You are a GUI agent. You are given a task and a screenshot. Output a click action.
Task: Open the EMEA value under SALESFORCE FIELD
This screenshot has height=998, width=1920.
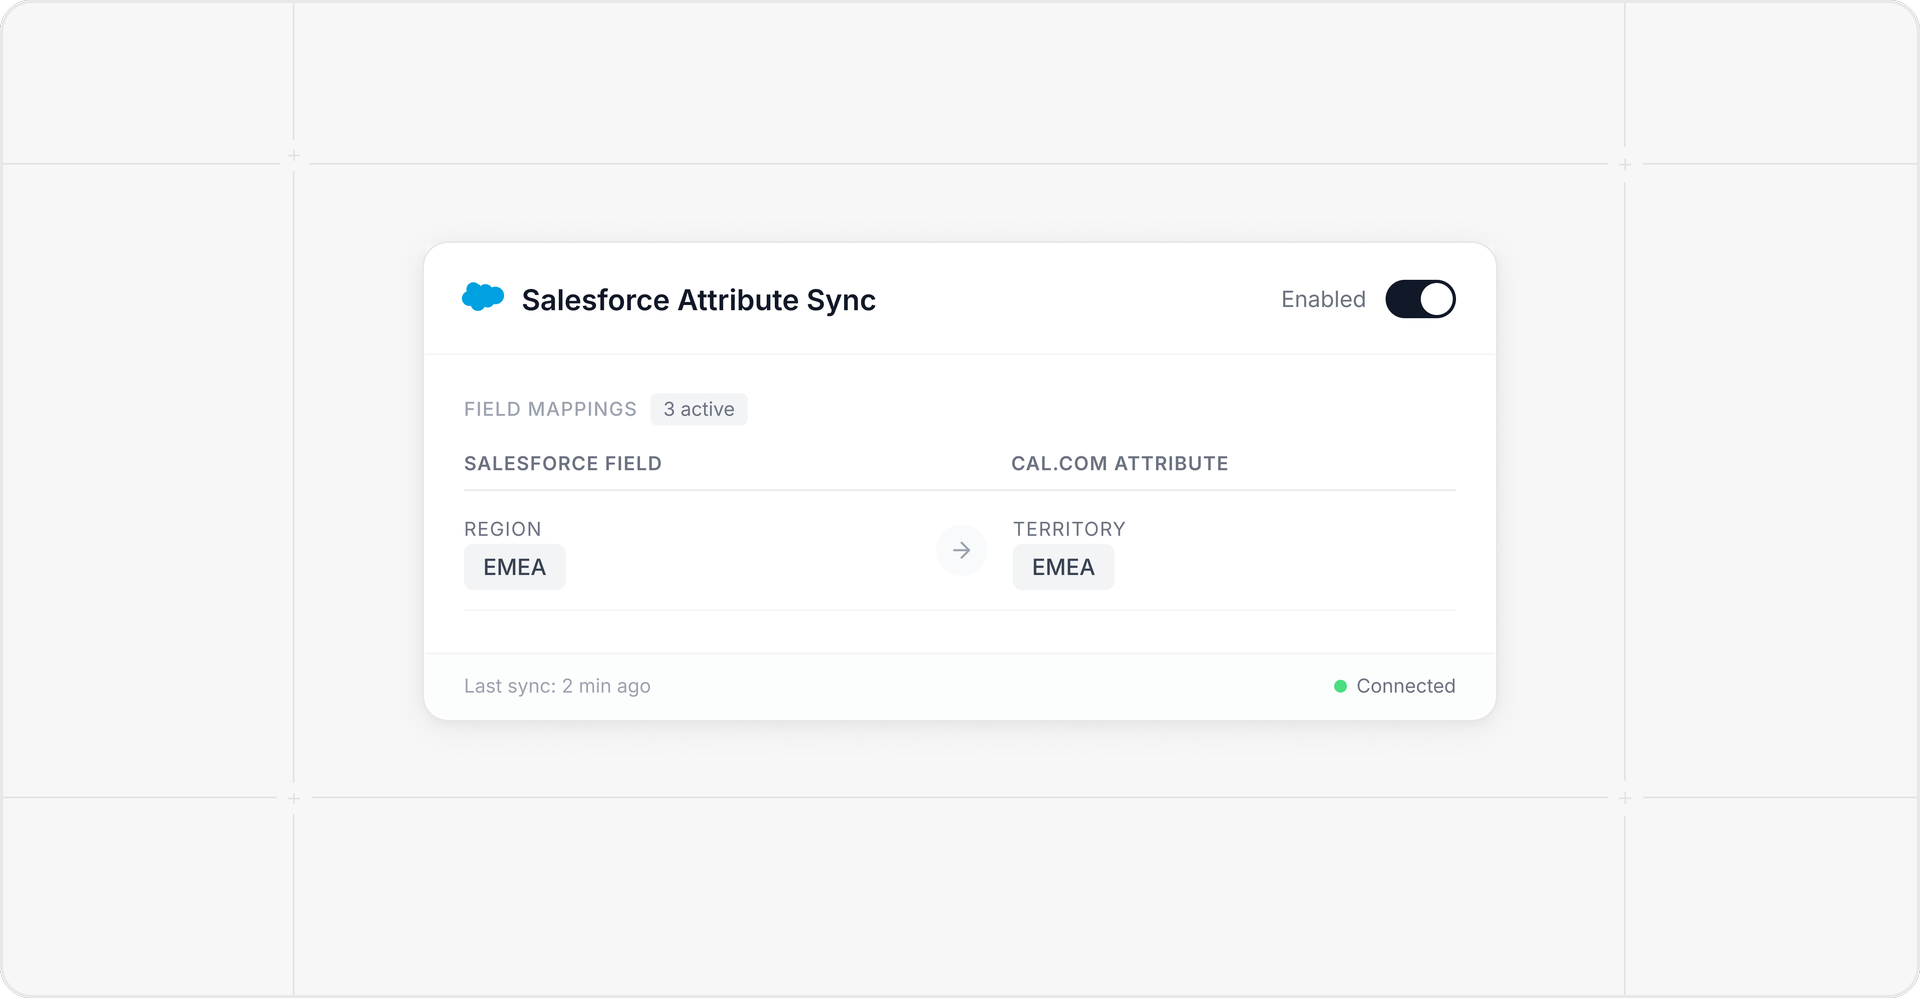pos(514,566)
